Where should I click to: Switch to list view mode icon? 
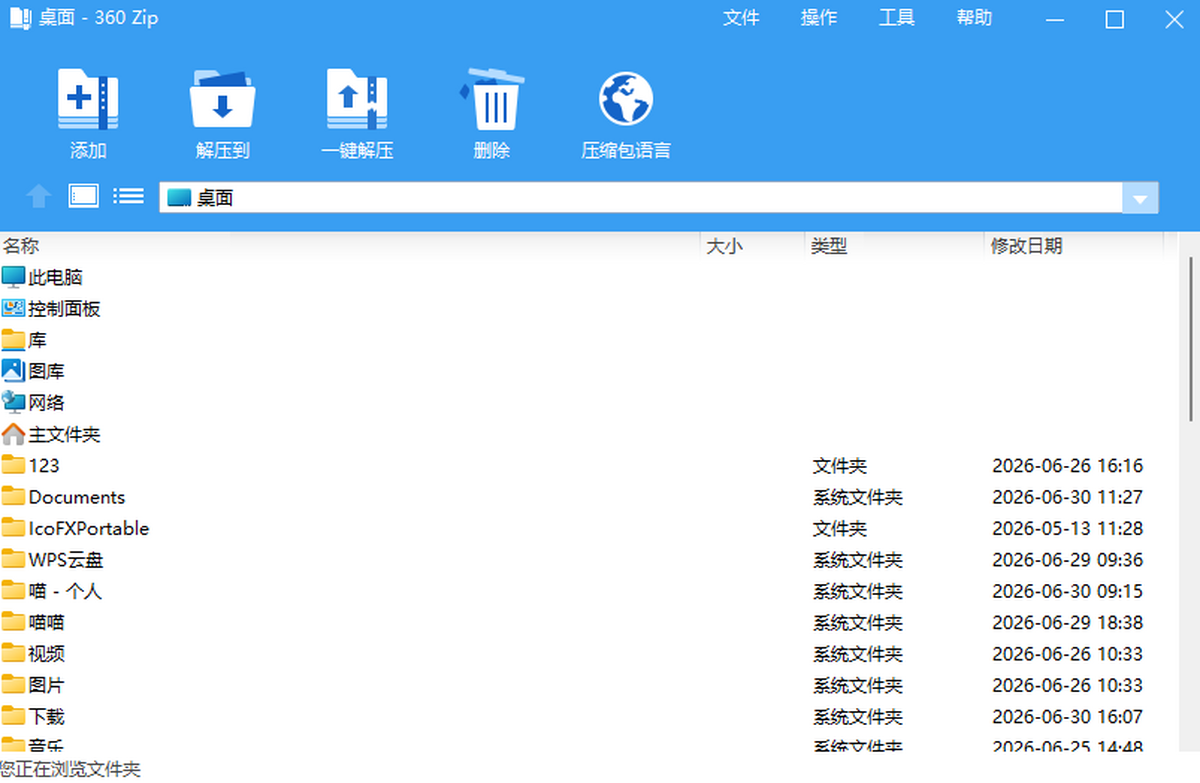[129, 196]
